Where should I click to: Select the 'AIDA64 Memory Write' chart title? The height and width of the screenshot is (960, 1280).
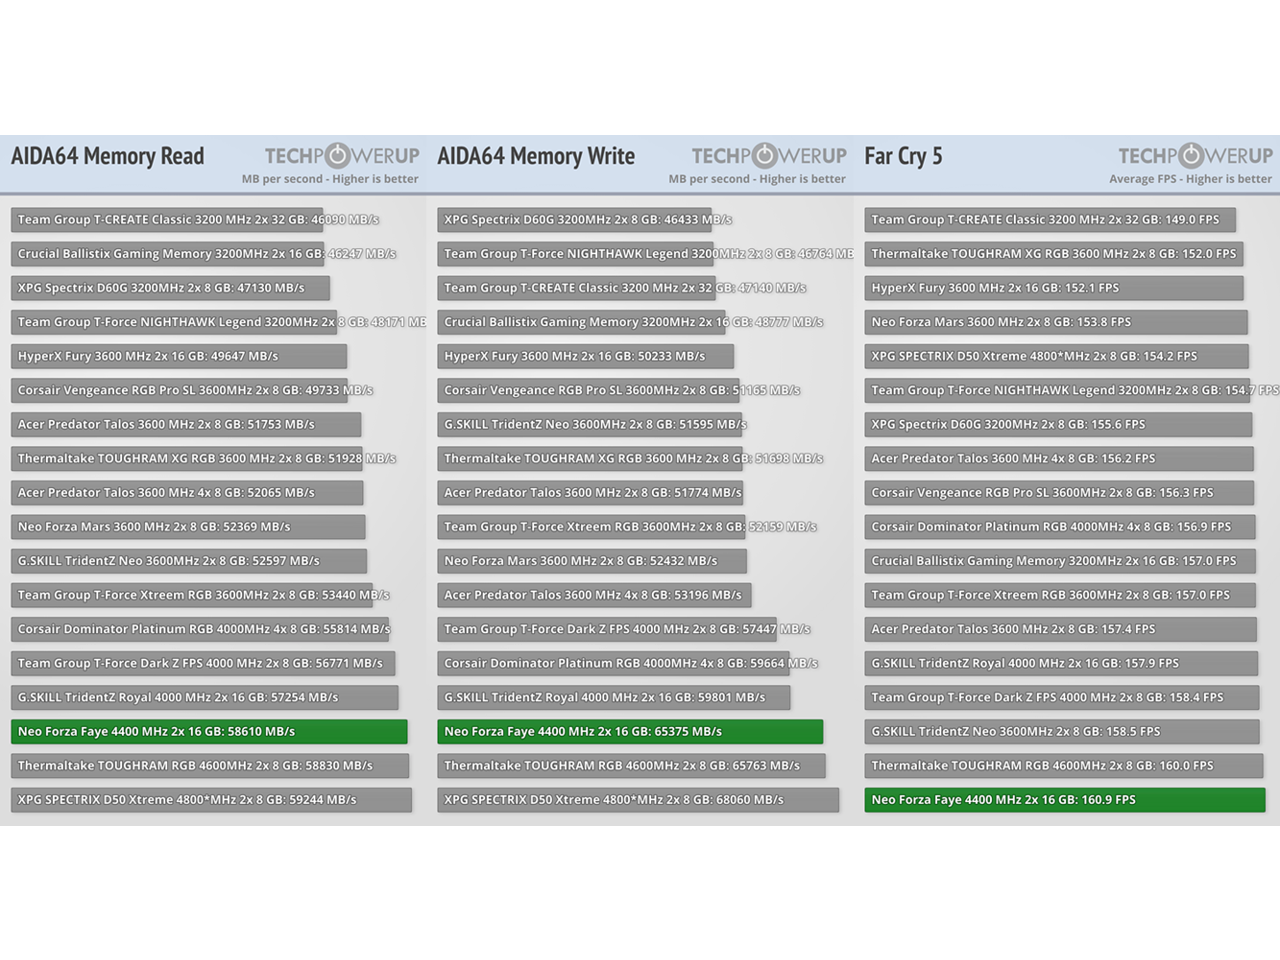click(x=536, y=156)
